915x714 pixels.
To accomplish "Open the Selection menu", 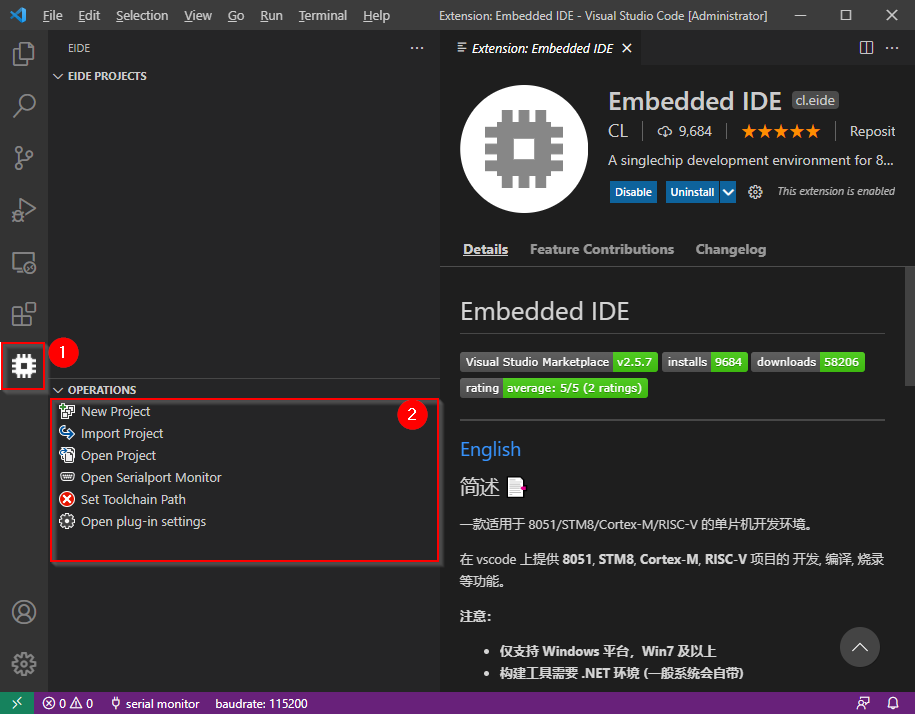I will (x=142, y=16).
